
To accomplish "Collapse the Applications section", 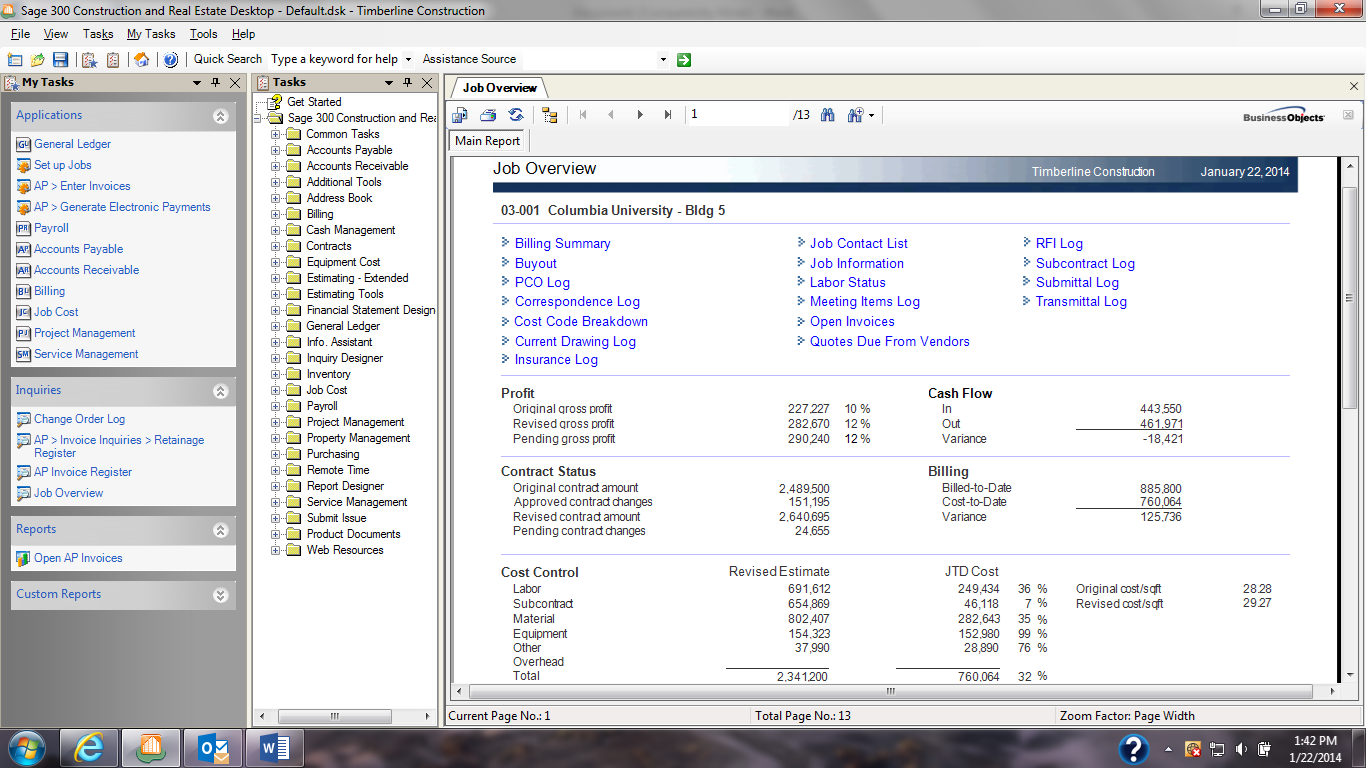I will coord(220,116).
